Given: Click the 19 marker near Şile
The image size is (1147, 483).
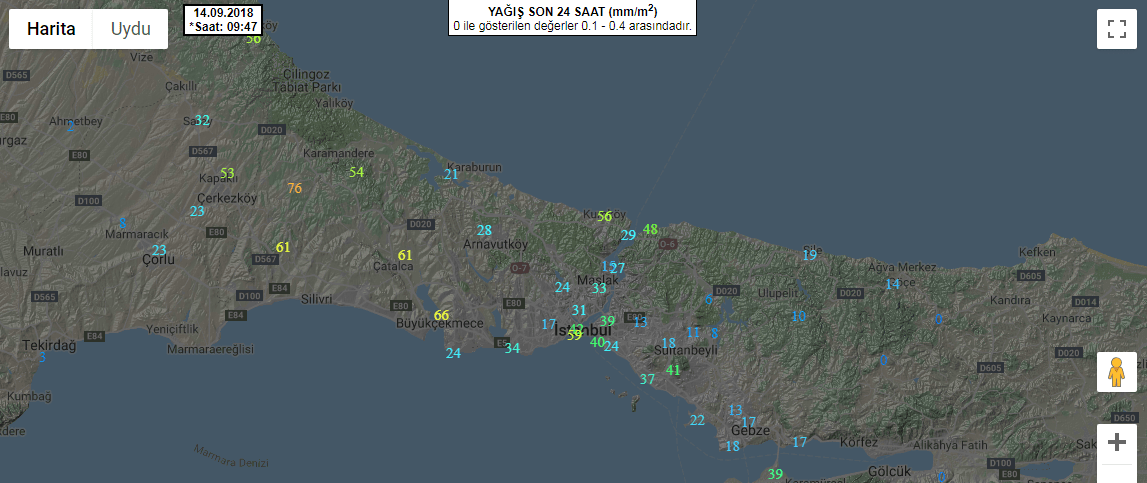Looking at the screenshot, I should [x=810, y=255].
